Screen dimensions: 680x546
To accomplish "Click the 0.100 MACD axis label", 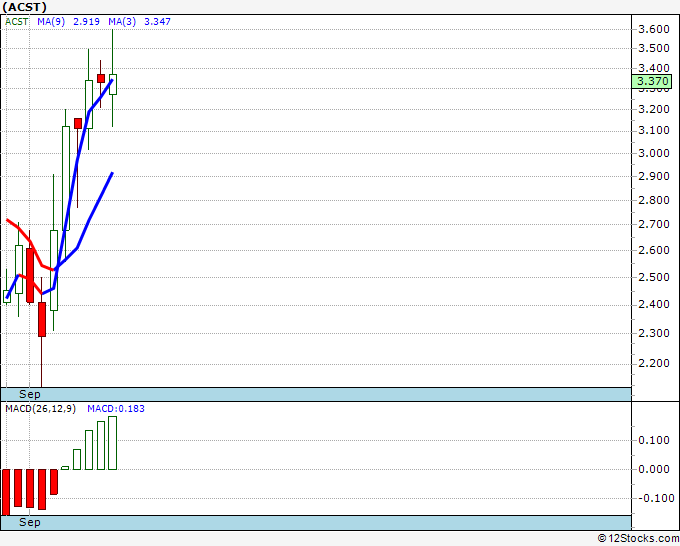I will coord(654,440).
